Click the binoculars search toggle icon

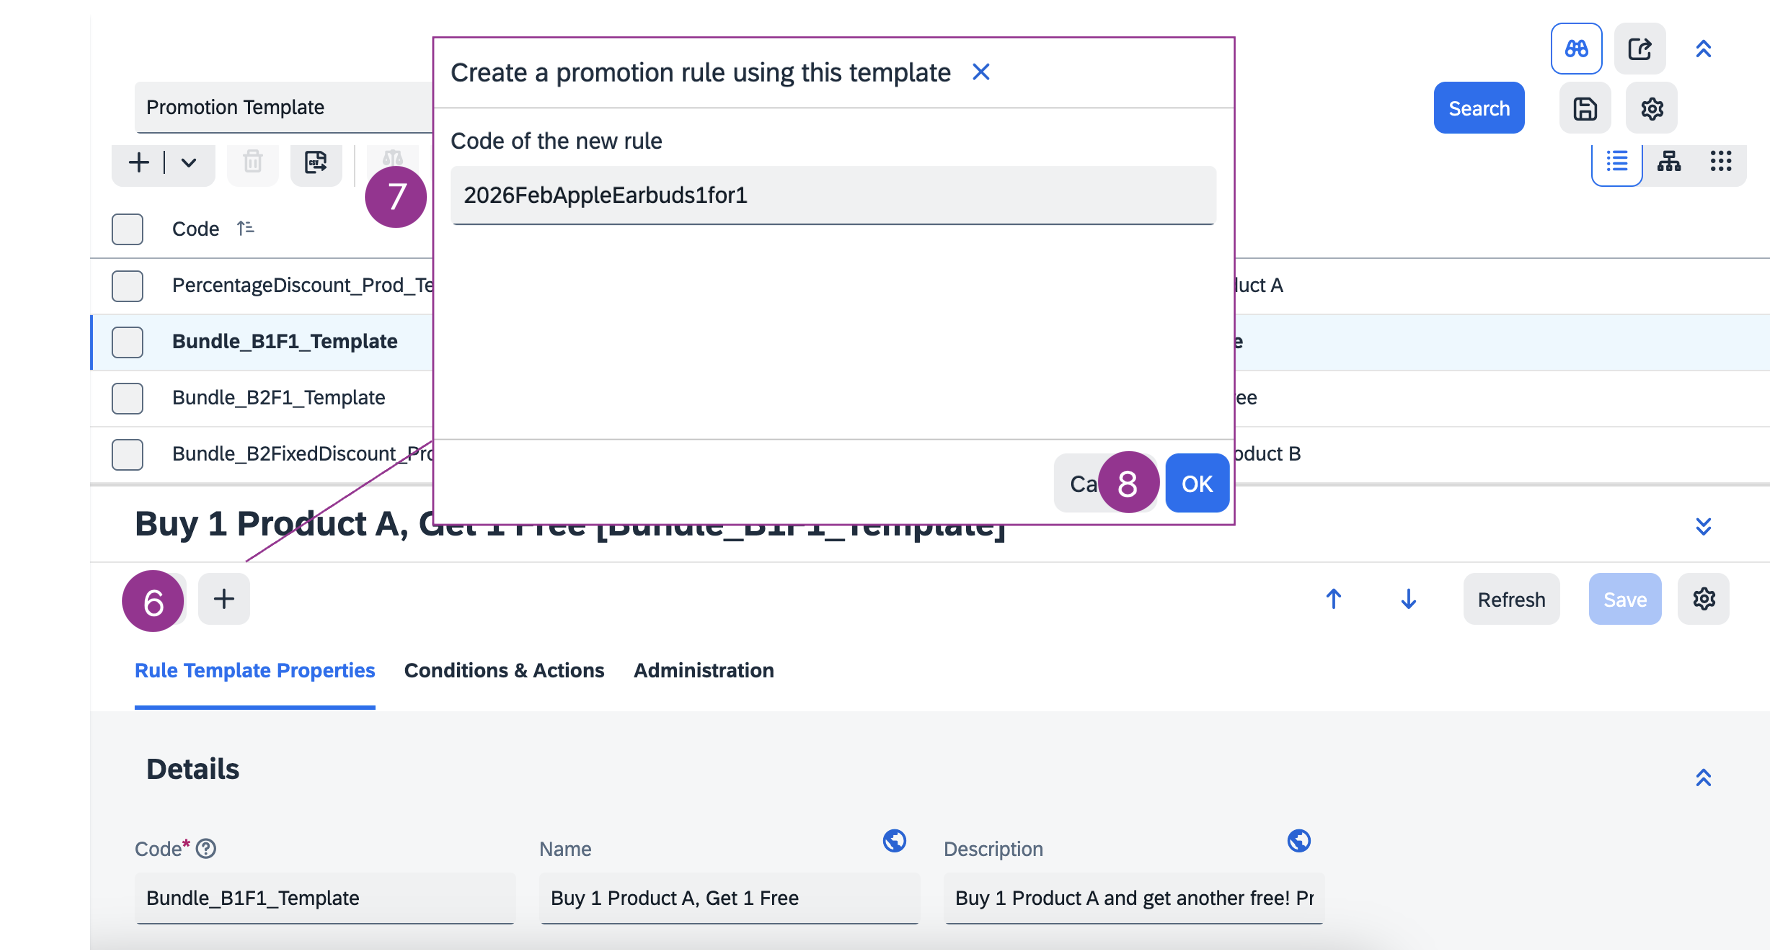pyautogui.click(x=1576, y=49)
